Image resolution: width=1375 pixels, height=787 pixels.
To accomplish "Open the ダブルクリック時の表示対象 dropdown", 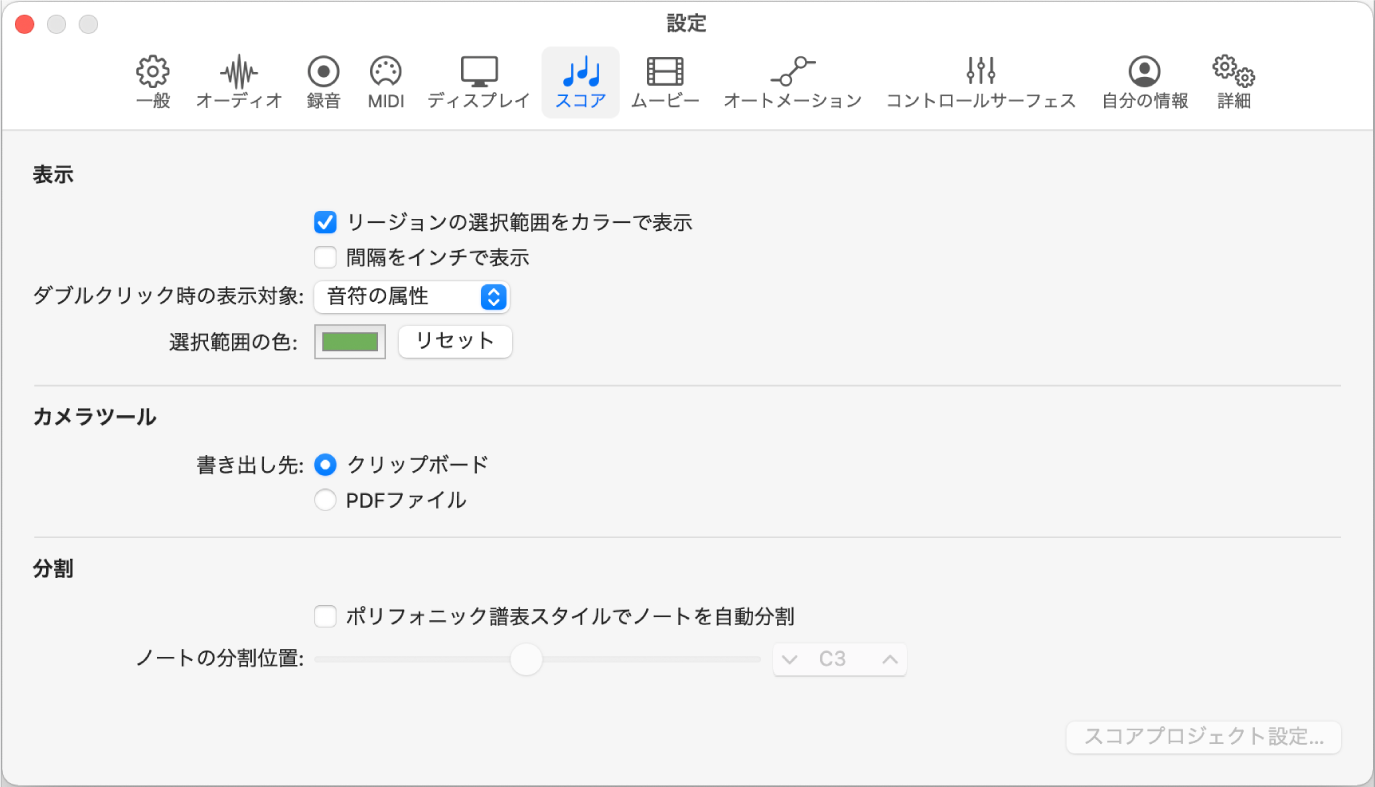I will [x=411, y=296].
